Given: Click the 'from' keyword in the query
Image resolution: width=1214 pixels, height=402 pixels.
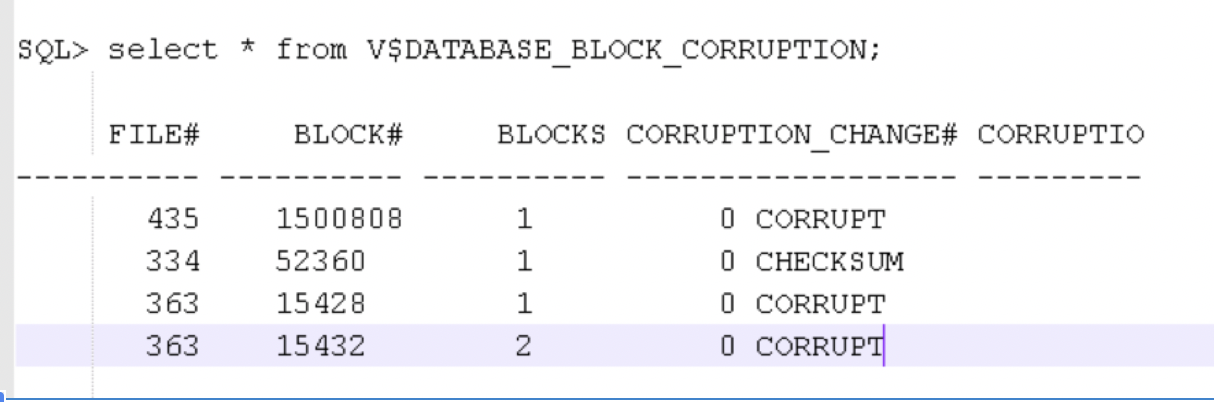Looking at the screenshot, I should click(x=312, y=49).
